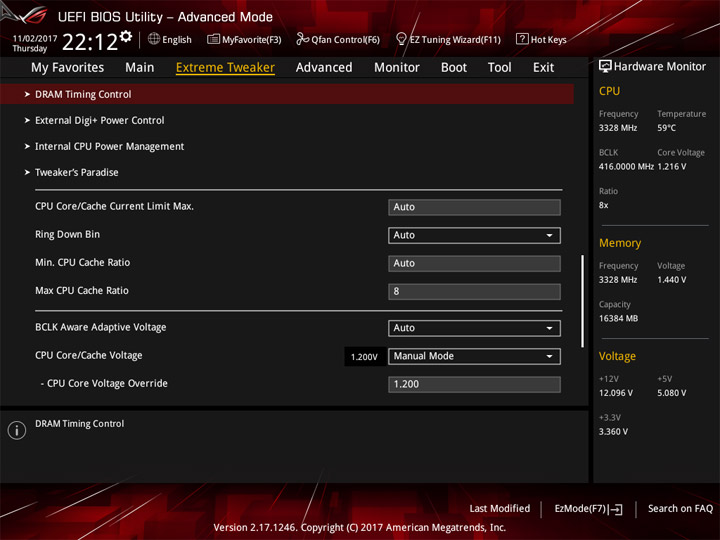Select the Extreme Tweaker tab
720x540 pixels.
(225, 68)
